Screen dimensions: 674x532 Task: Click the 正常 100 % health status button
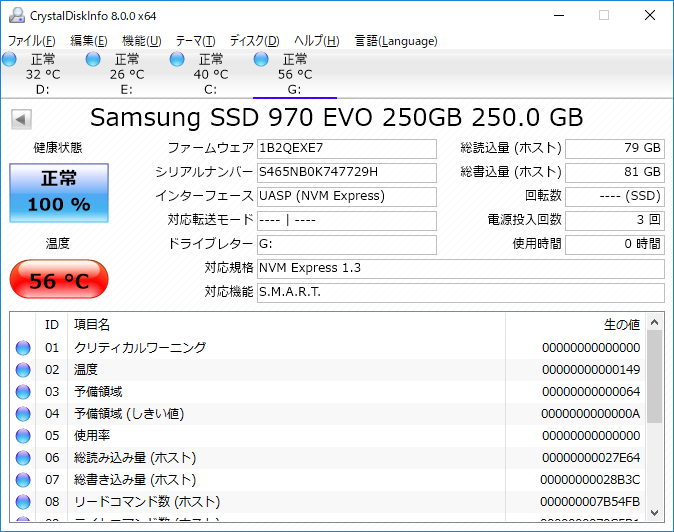(59, 193)
